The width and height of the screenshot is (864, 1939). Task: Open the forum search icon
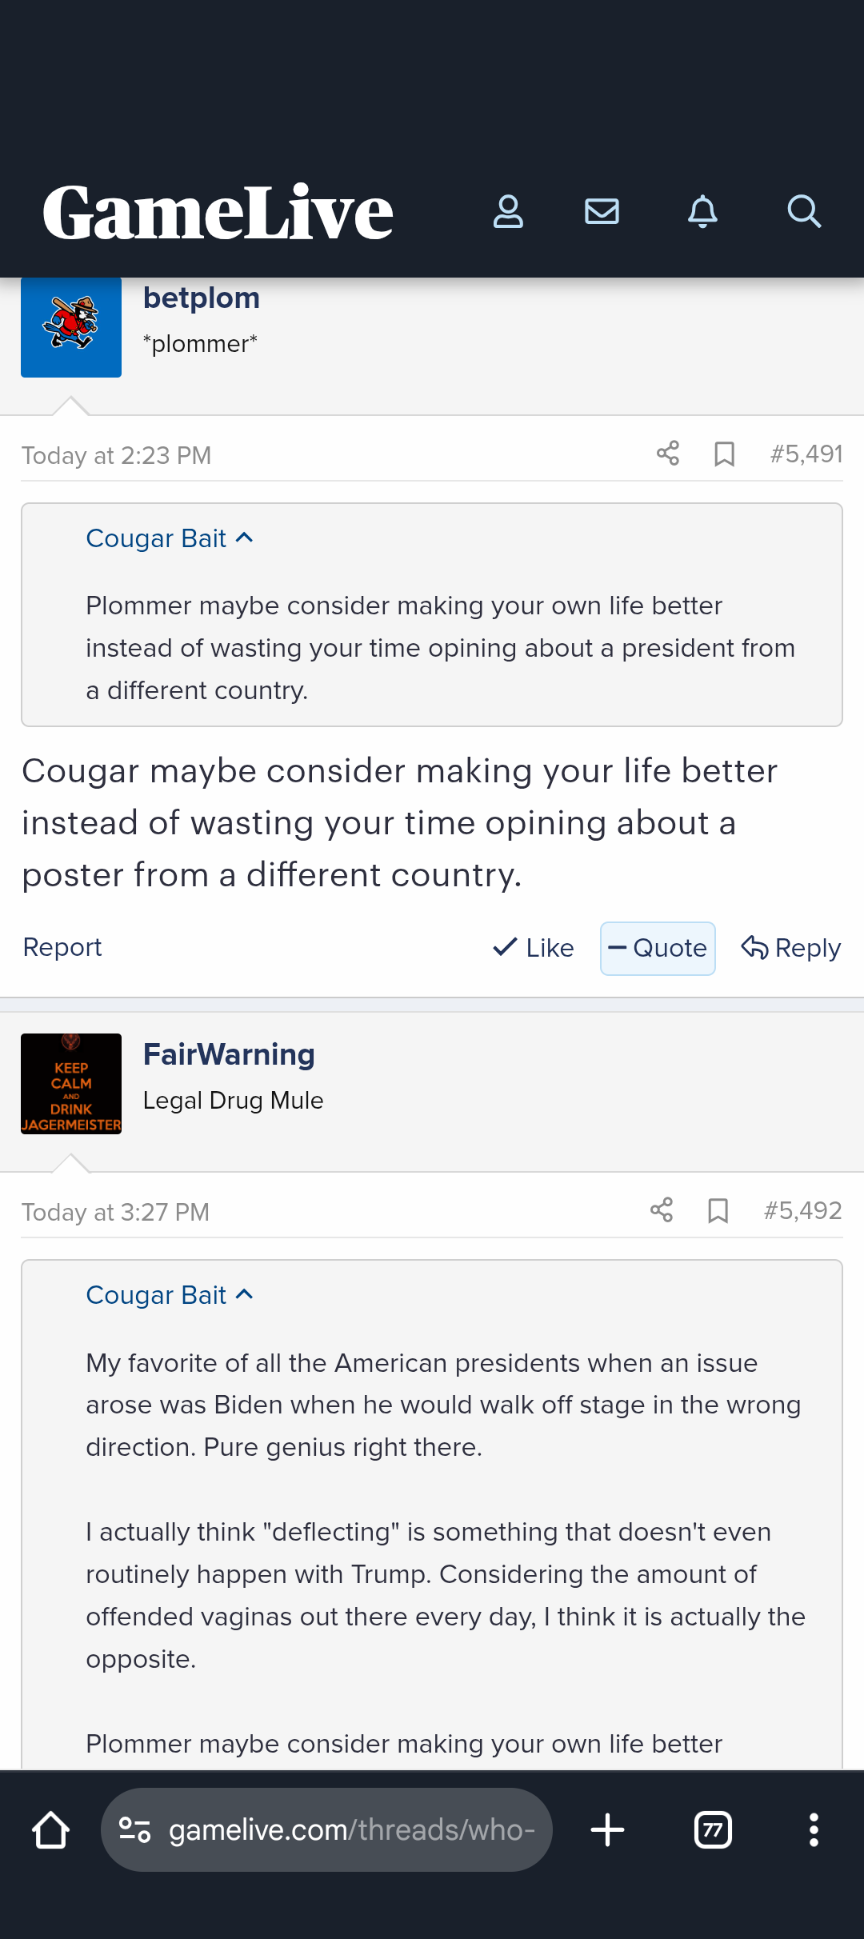(x=803, y=212)
